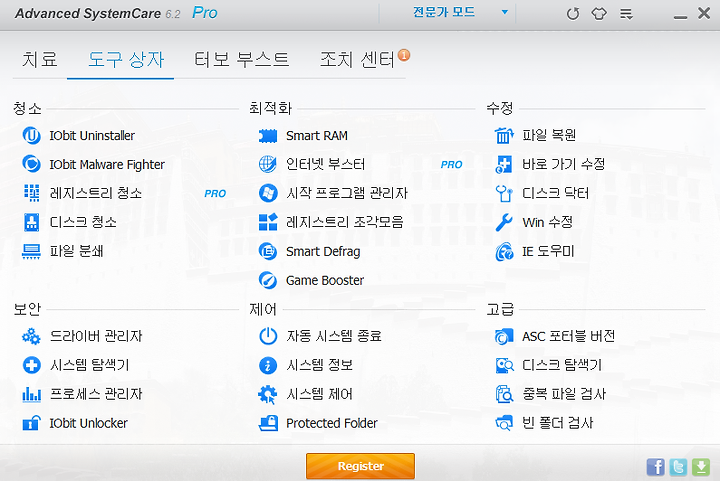
Task: Click the 빈 폴더 검사 icon
Action: pyautogui.click(x=504, y=423)
